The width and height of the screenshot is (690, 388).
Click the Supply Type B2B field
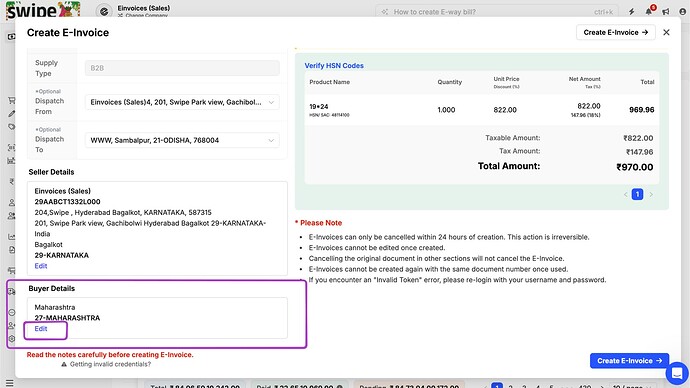(182, 68)
